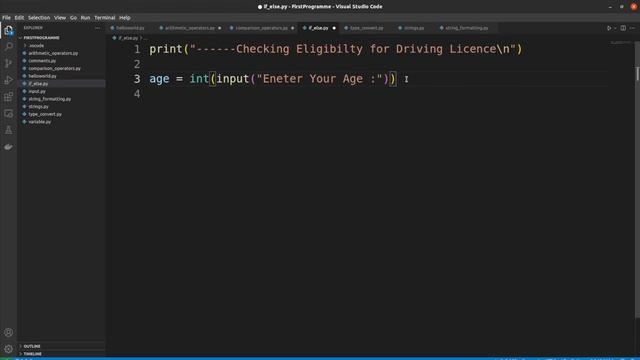Open the Explorer view in activity bar

pyautogui.click(x=8, y=30)
